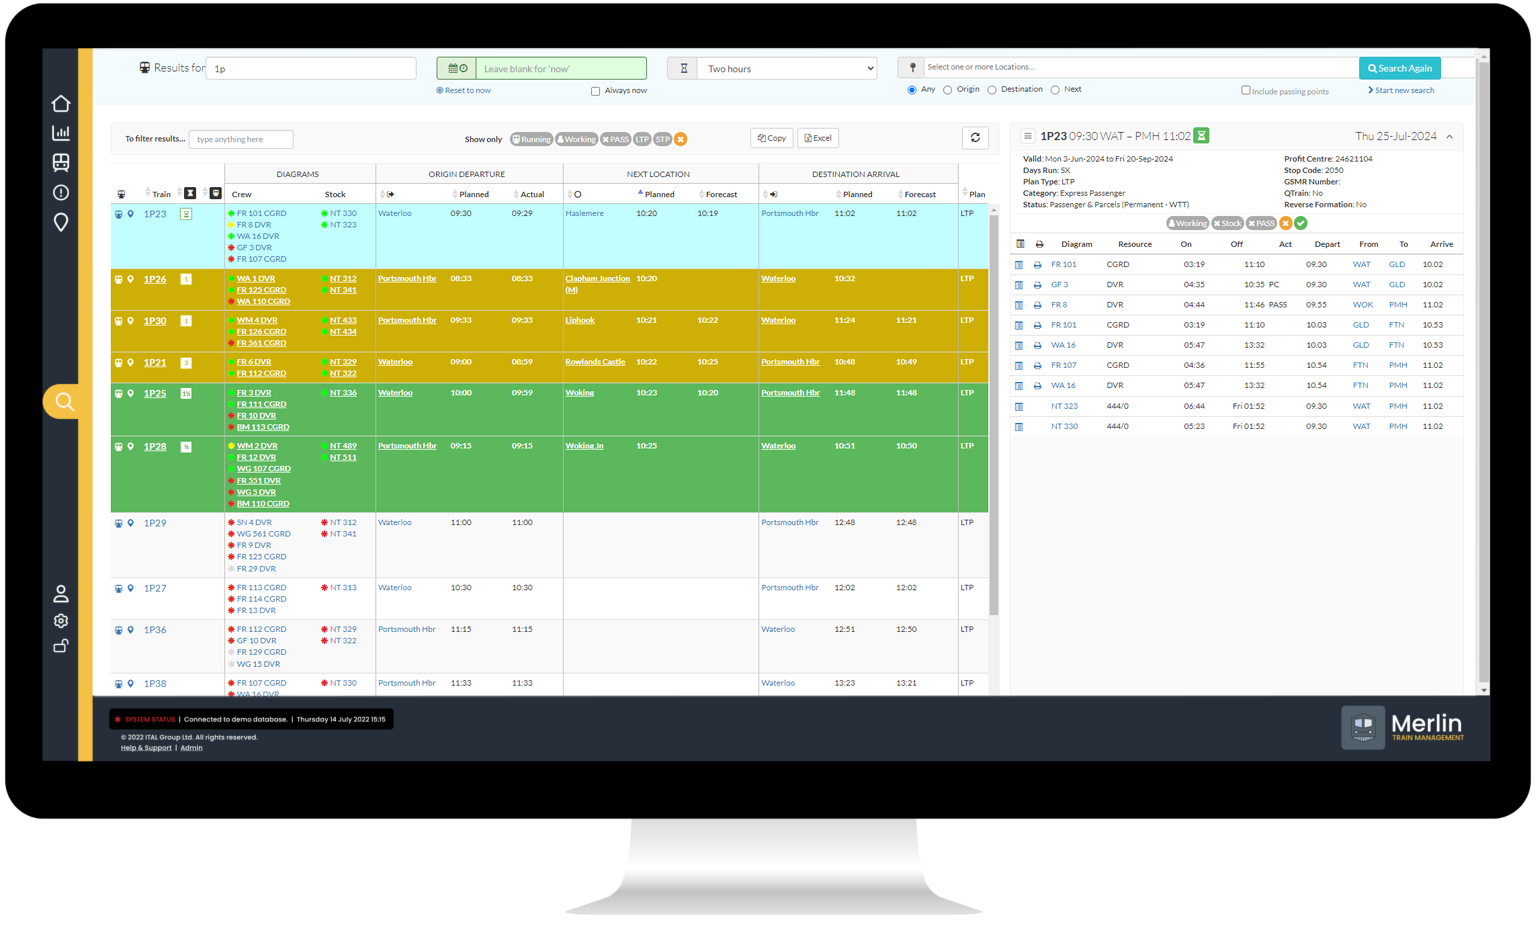
Task: Open the map location pin icon
Action: 61,222
